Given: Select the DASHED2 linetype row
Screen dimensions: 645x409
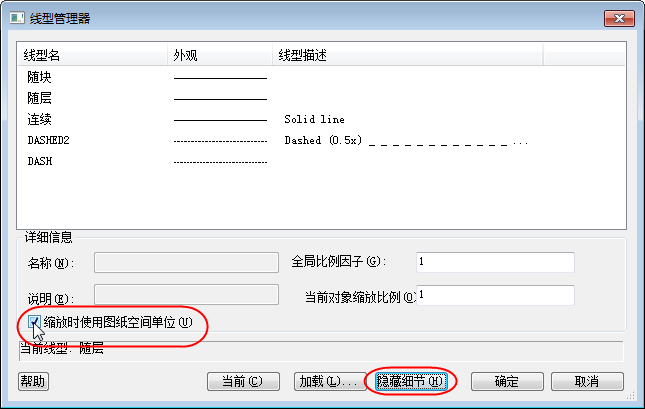Looking at the screenshot, I should pyautogui.click(x=321, y=140).
